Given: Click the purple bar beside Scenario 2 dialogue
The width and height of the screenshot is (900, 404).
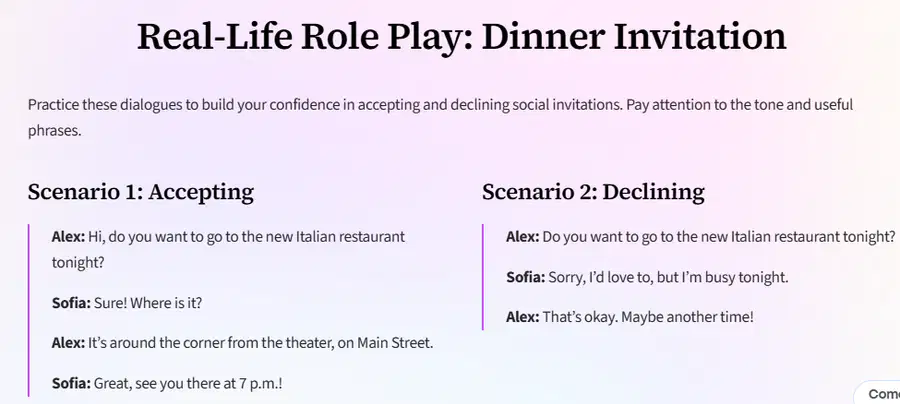Looking at the screenshot, I should coord(483,277).
